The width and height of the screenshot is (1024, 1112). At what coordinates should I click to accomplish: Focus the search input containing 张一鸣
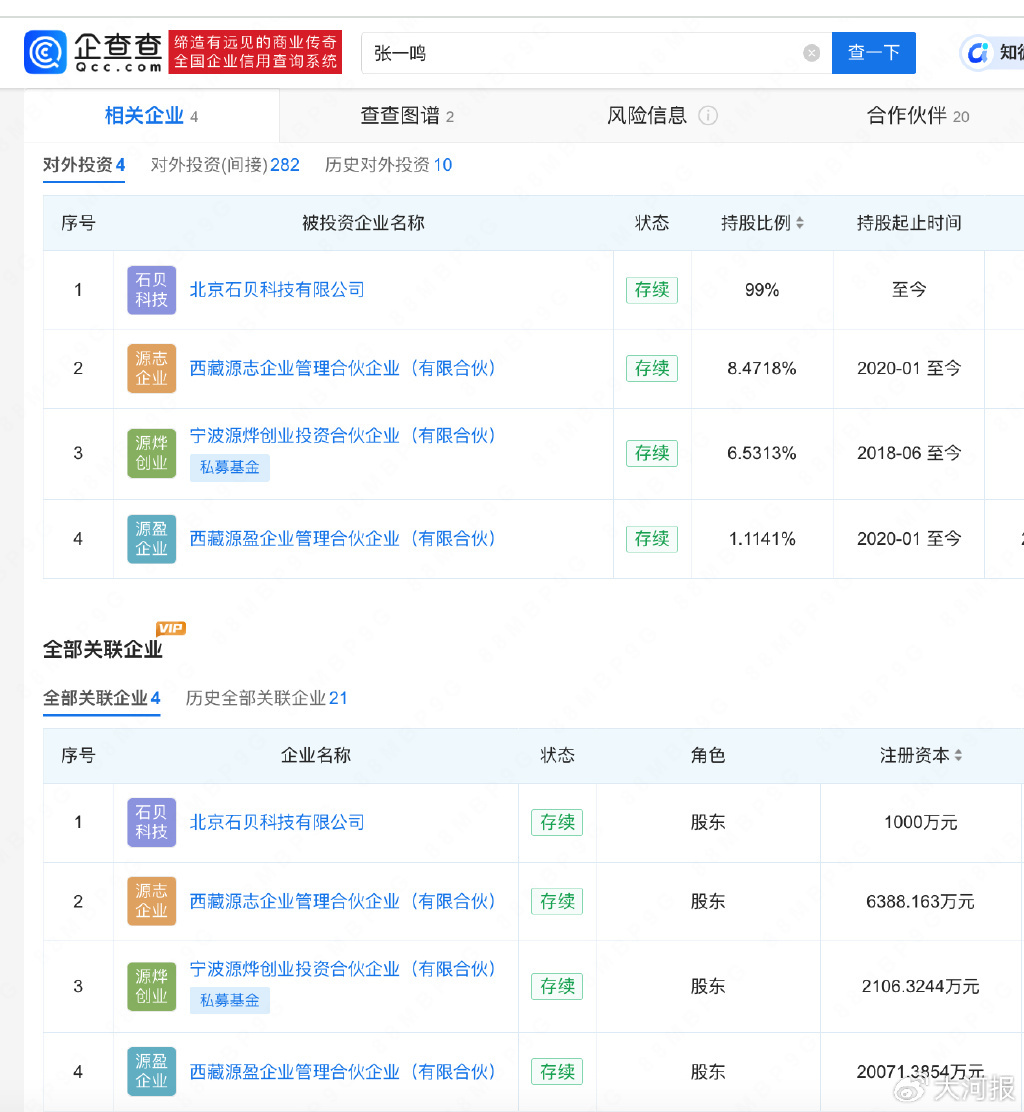pos(596,53)
